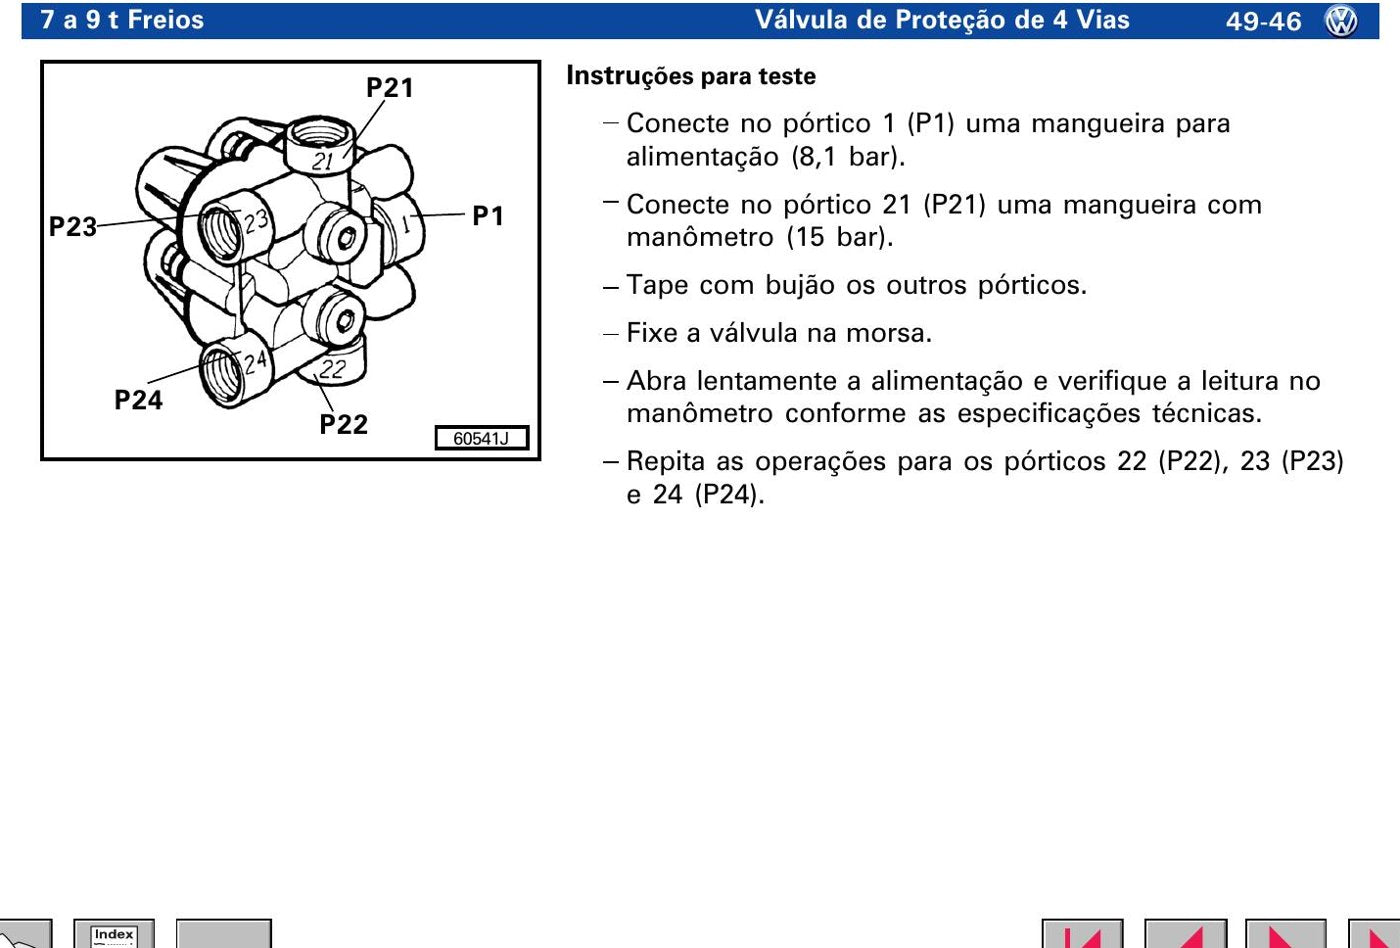Click the blank button beside Index
The image size is (1400, 948).
point(224,934)
